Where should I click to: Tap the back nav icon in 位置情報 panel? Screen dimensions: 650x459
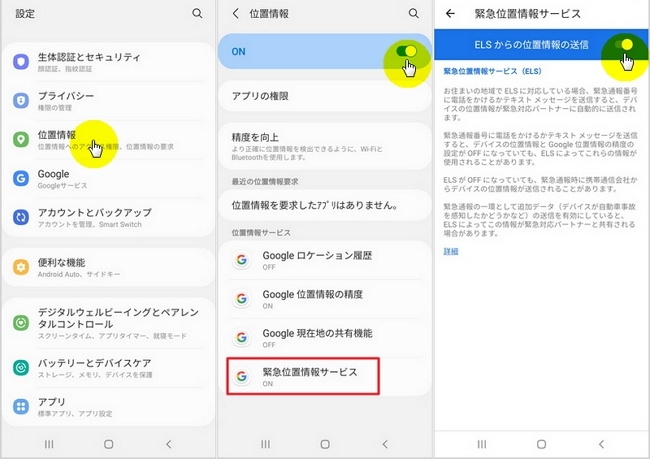pyautogui.click(x=385, y=444)
